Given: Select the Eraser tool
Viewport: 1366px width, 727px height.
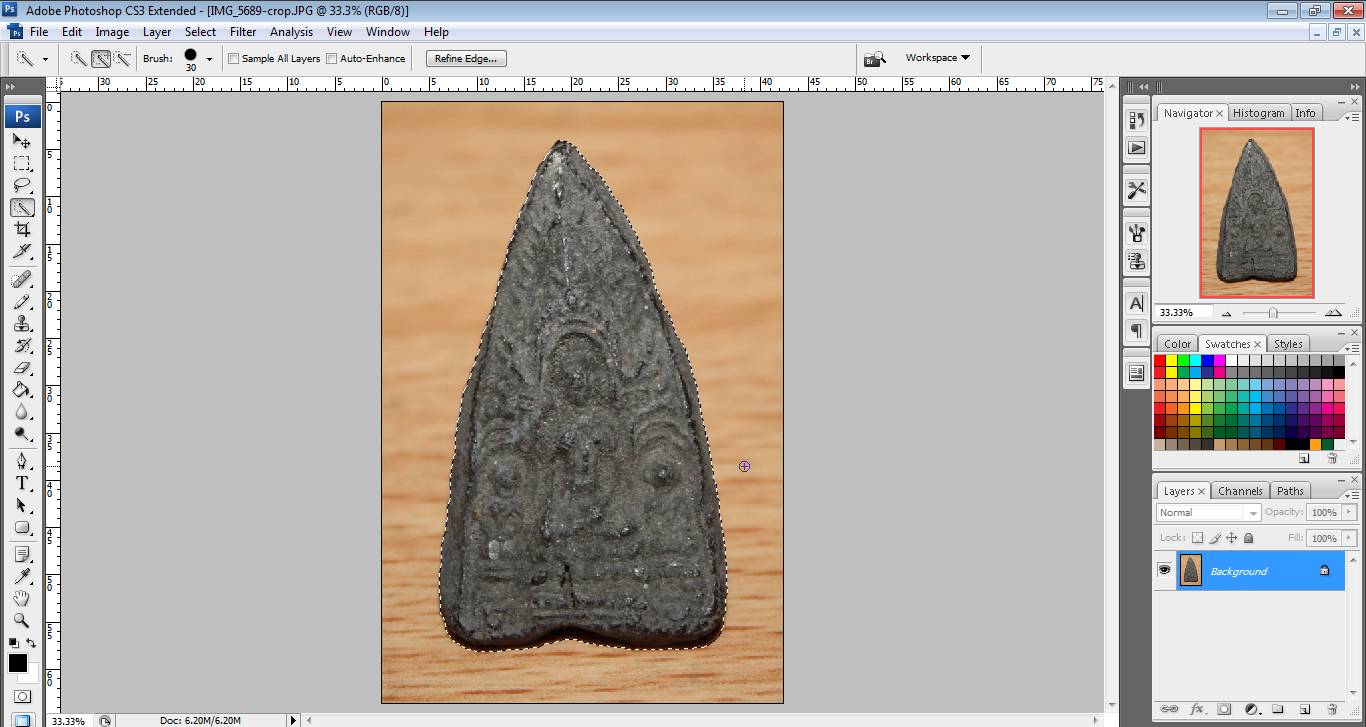Looking at the screenshot, I should click(22, 367).
